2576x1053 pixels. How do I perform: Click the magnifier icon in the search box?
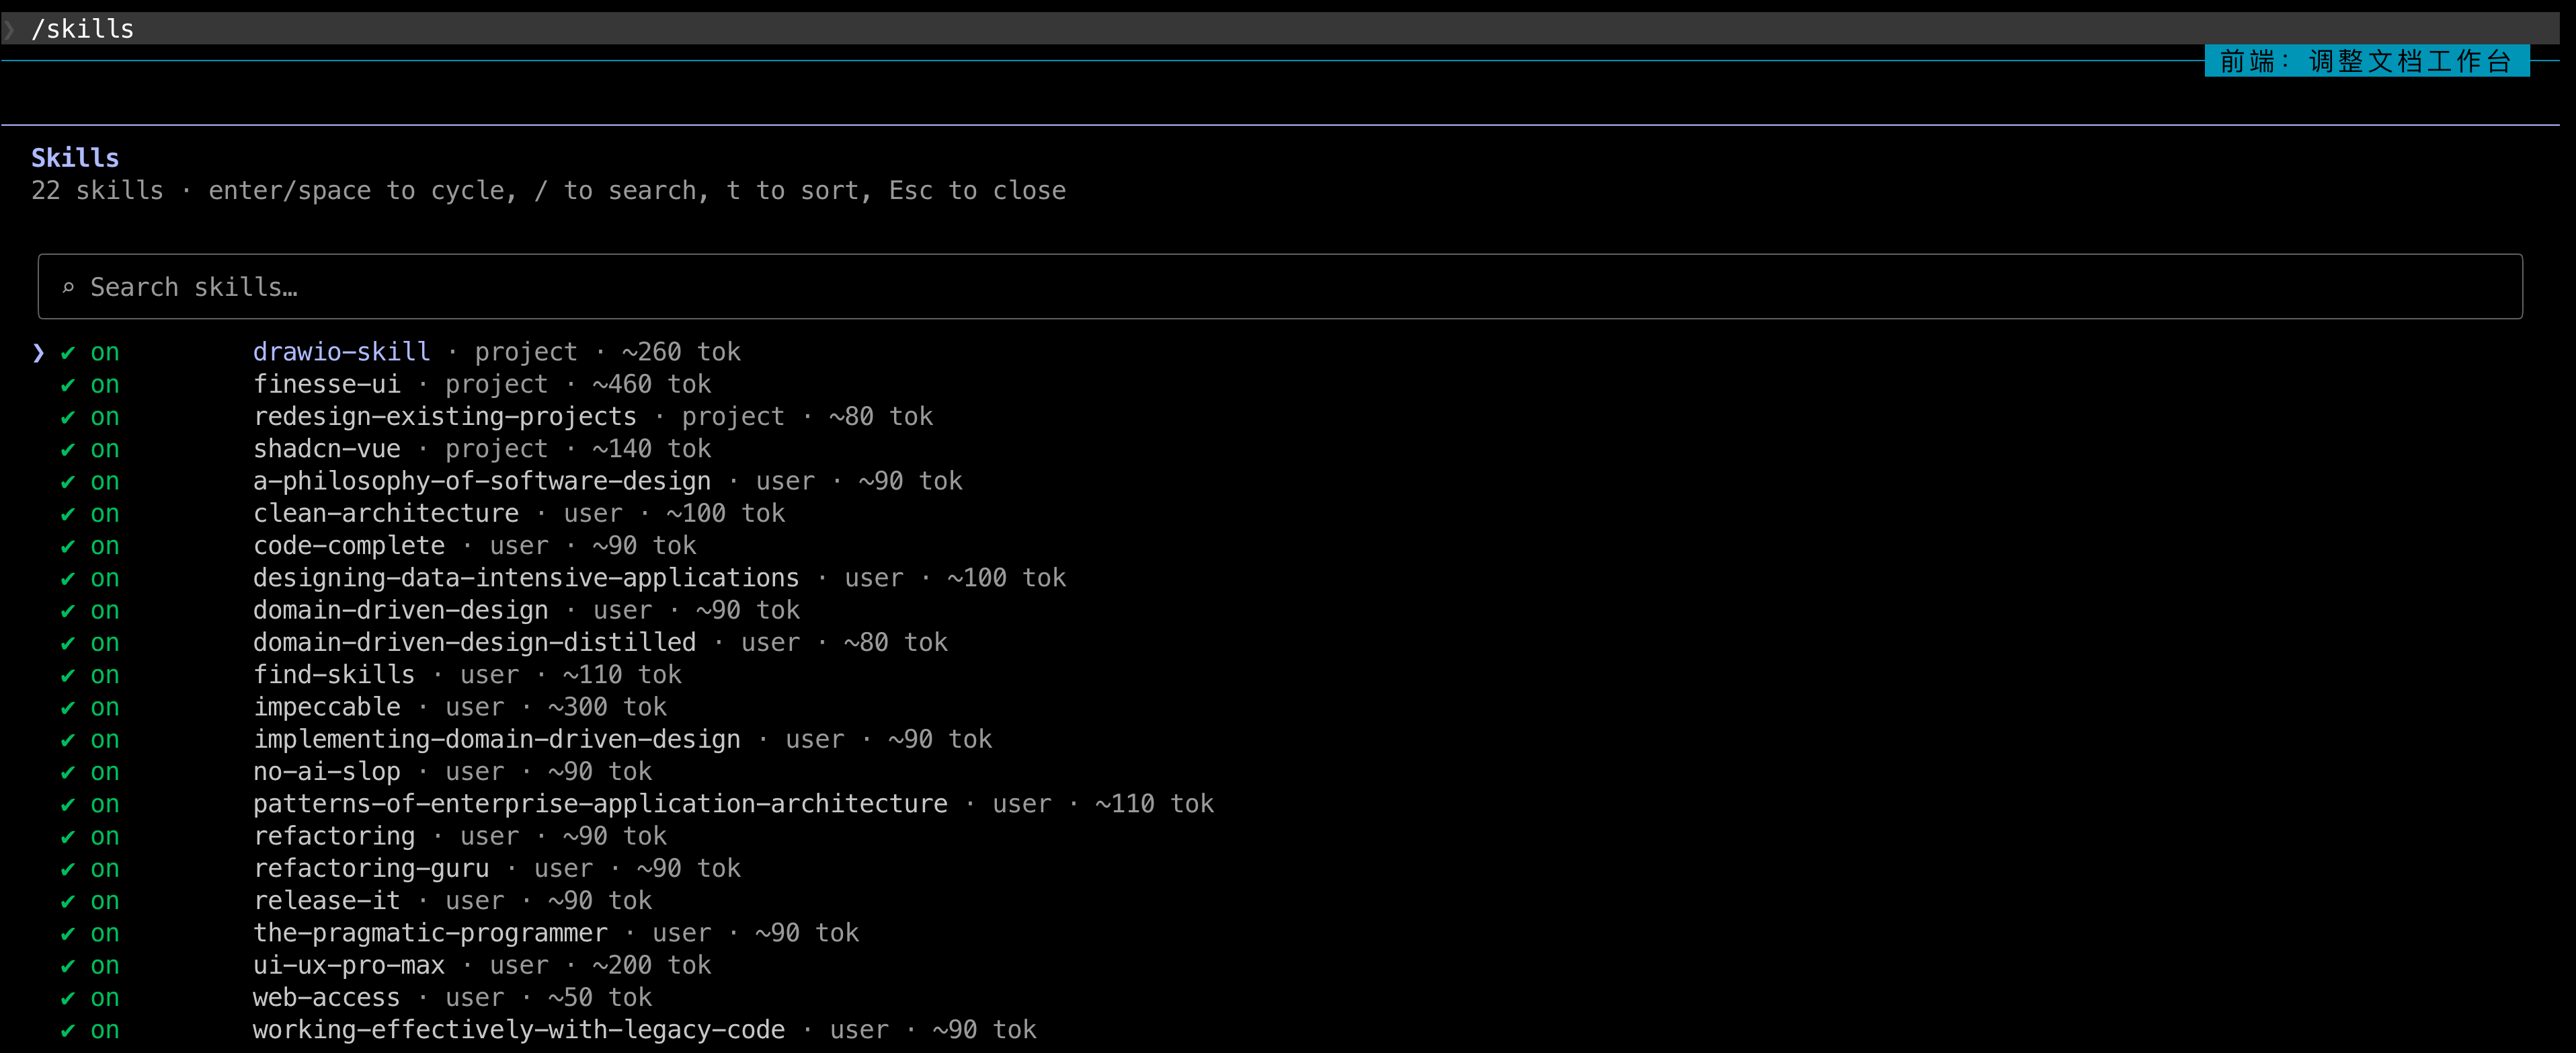[68, 288]
